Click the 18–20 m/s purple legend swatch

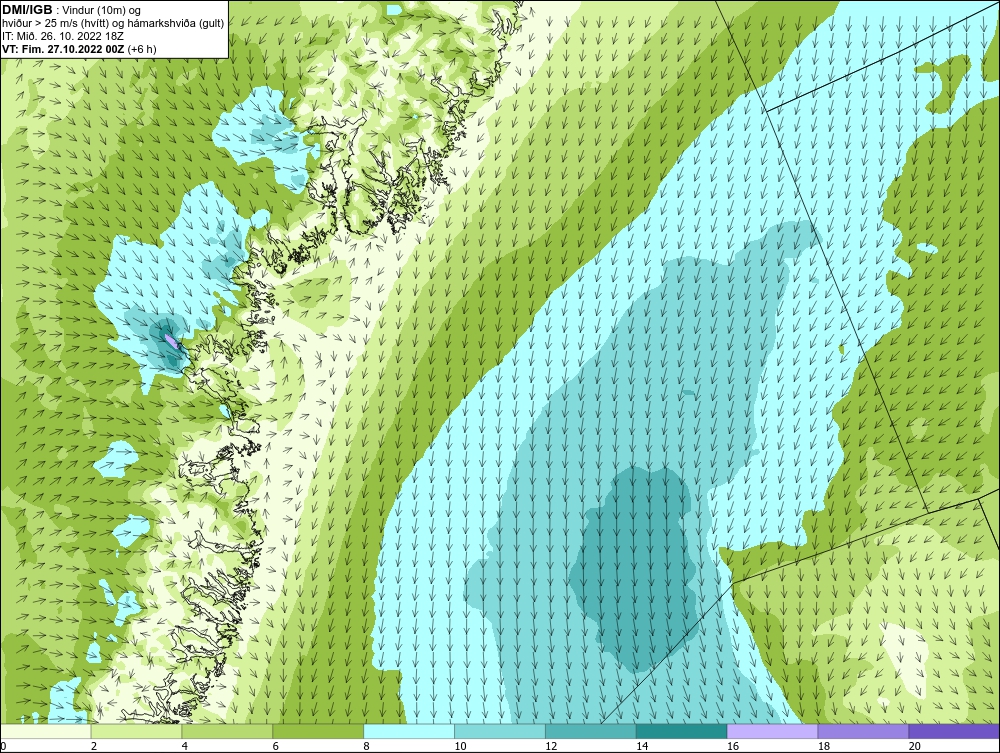tap(864, 731)
